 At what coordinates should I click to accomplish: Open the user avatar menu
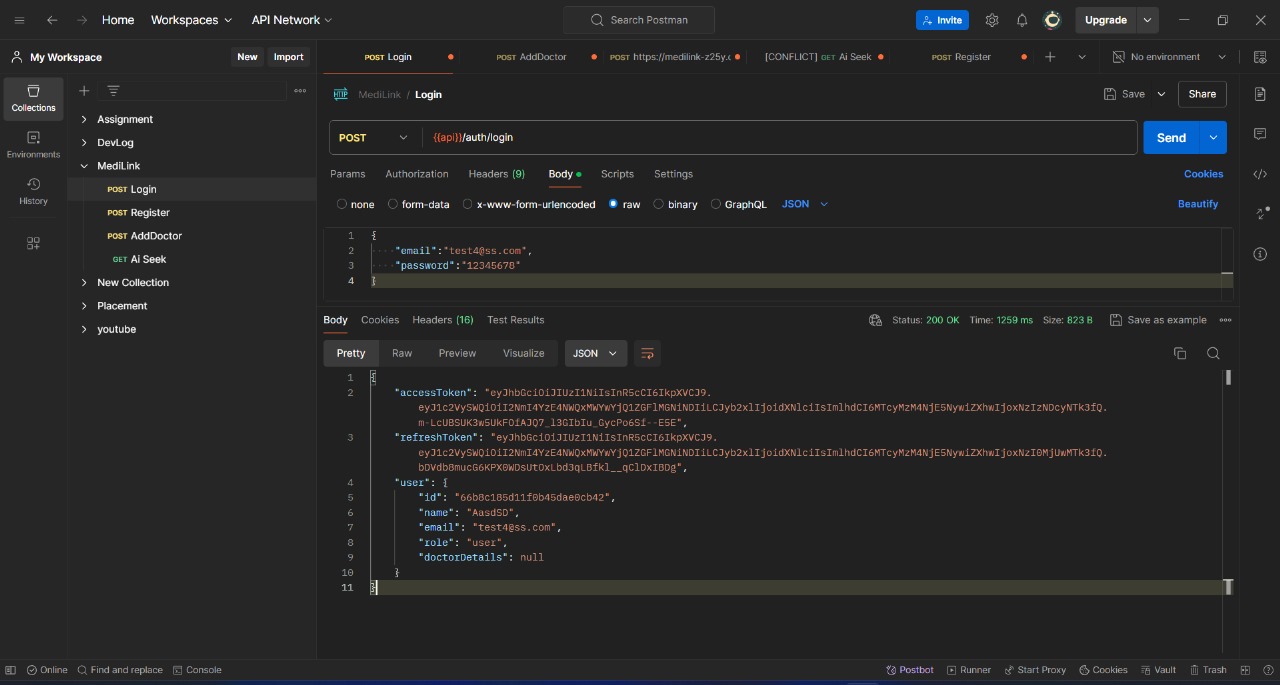pos(1052,20)
